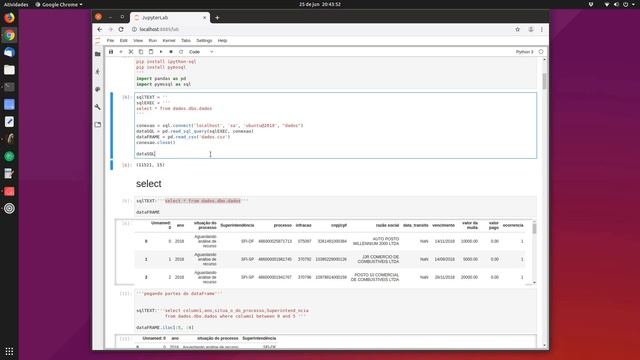Click the vencimento column header
The image size is (640, 360).
[x=443, y=225]
